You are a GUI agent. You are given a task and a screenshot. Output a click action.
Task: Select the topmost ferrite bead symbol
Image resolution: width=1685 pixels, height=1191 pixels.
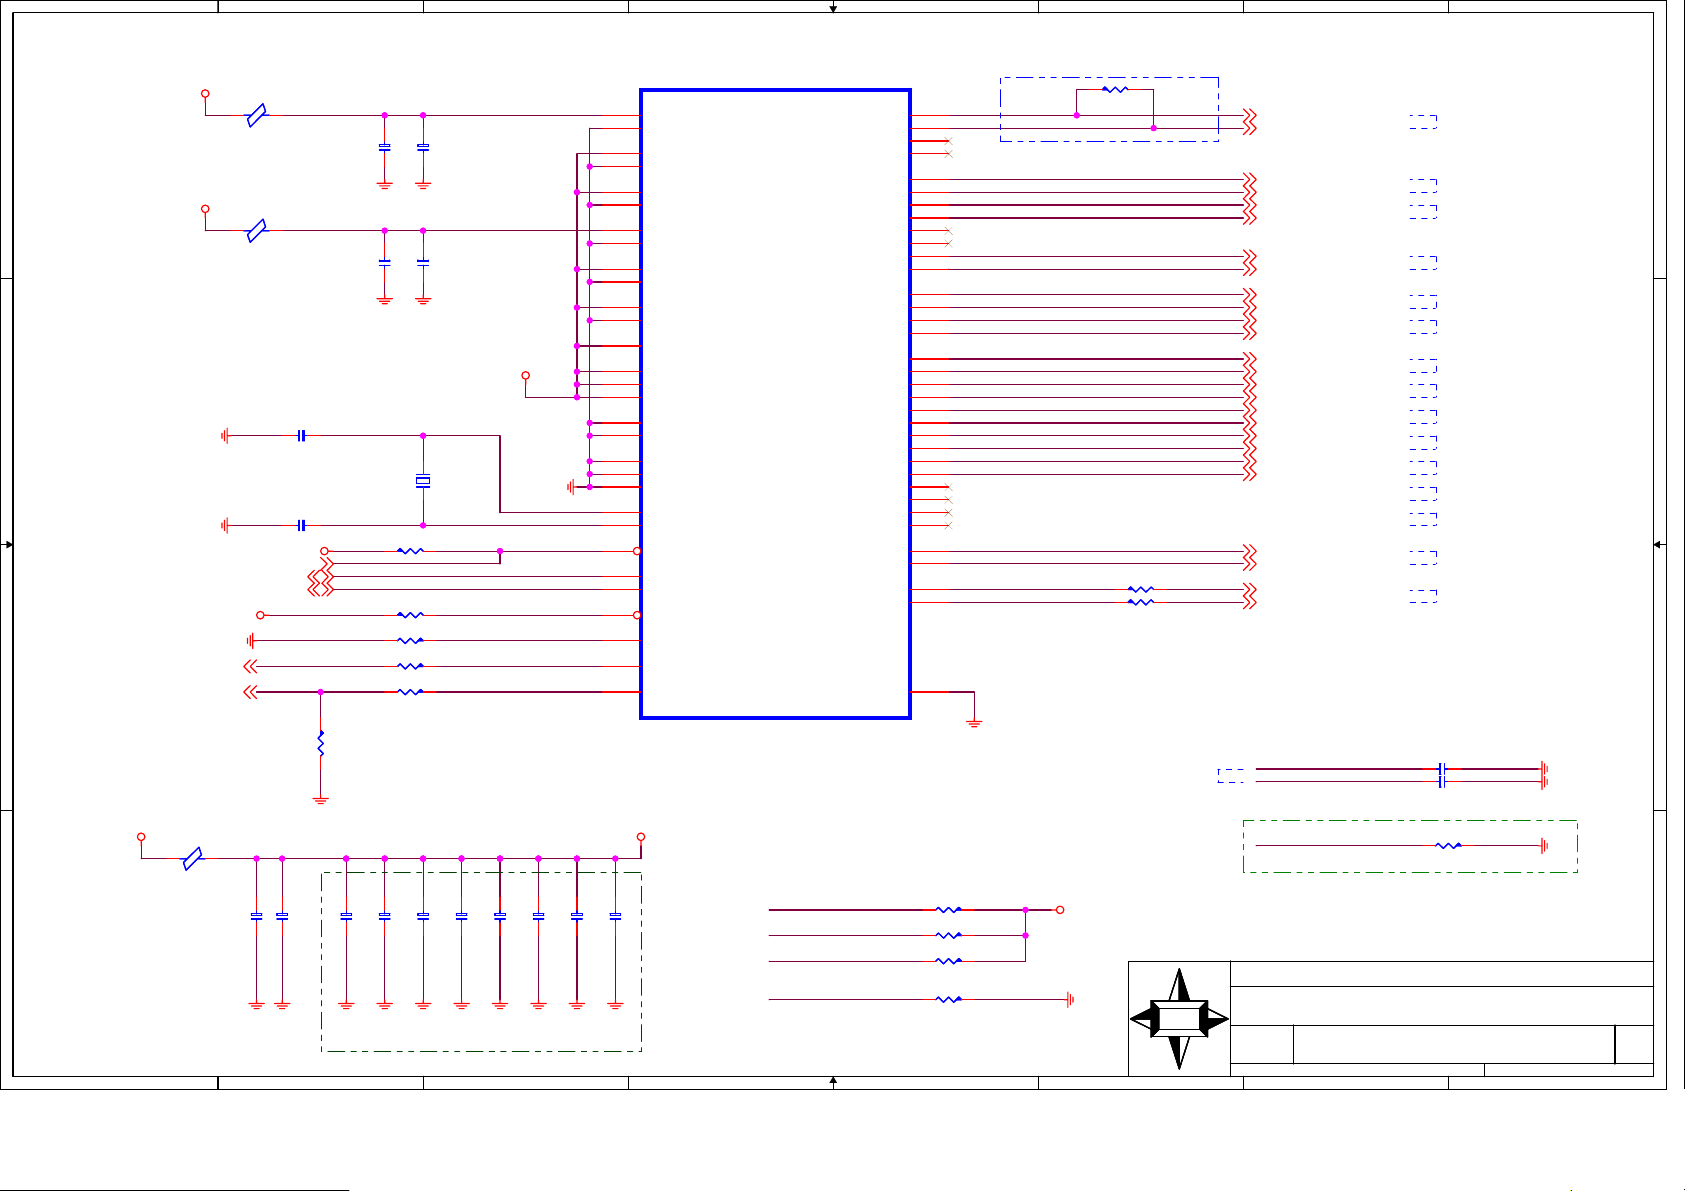coord(257,115)
